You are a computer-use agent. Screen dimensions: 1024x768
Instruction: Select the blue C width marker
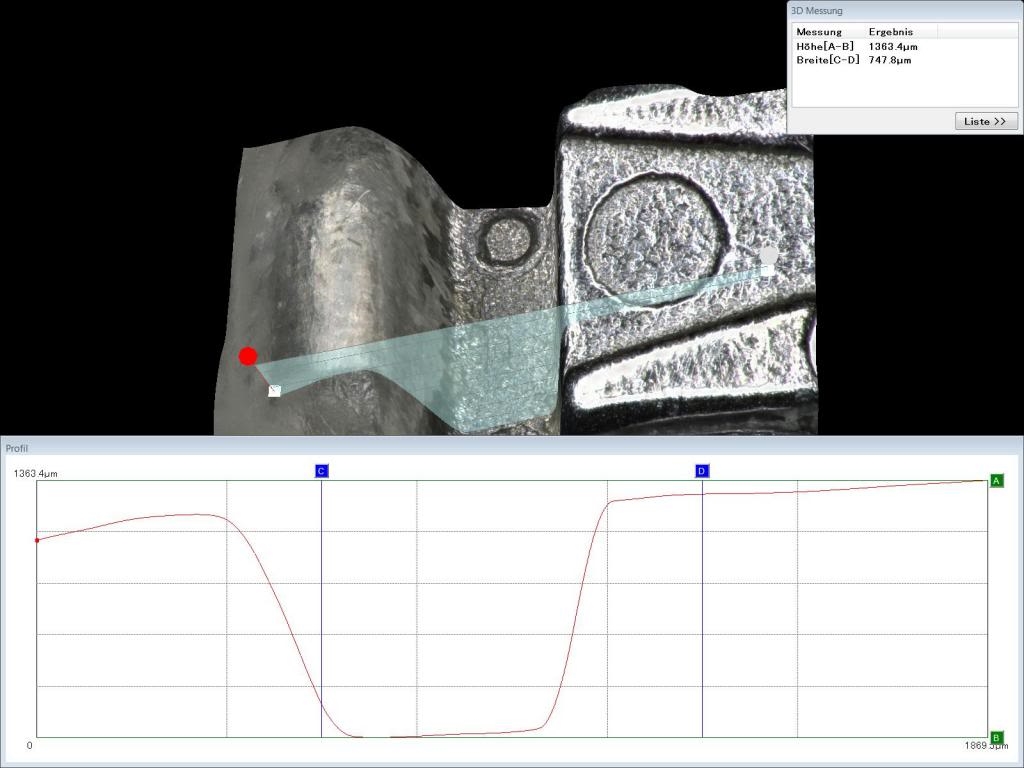321,471
